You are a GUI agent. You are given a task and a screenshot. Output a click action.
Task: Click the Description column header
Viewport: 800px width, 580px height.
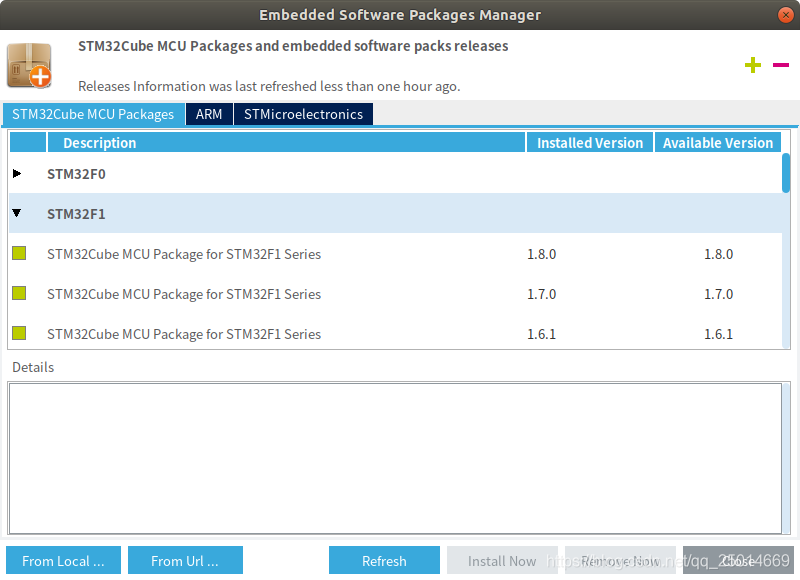click(x=99, y=142)
